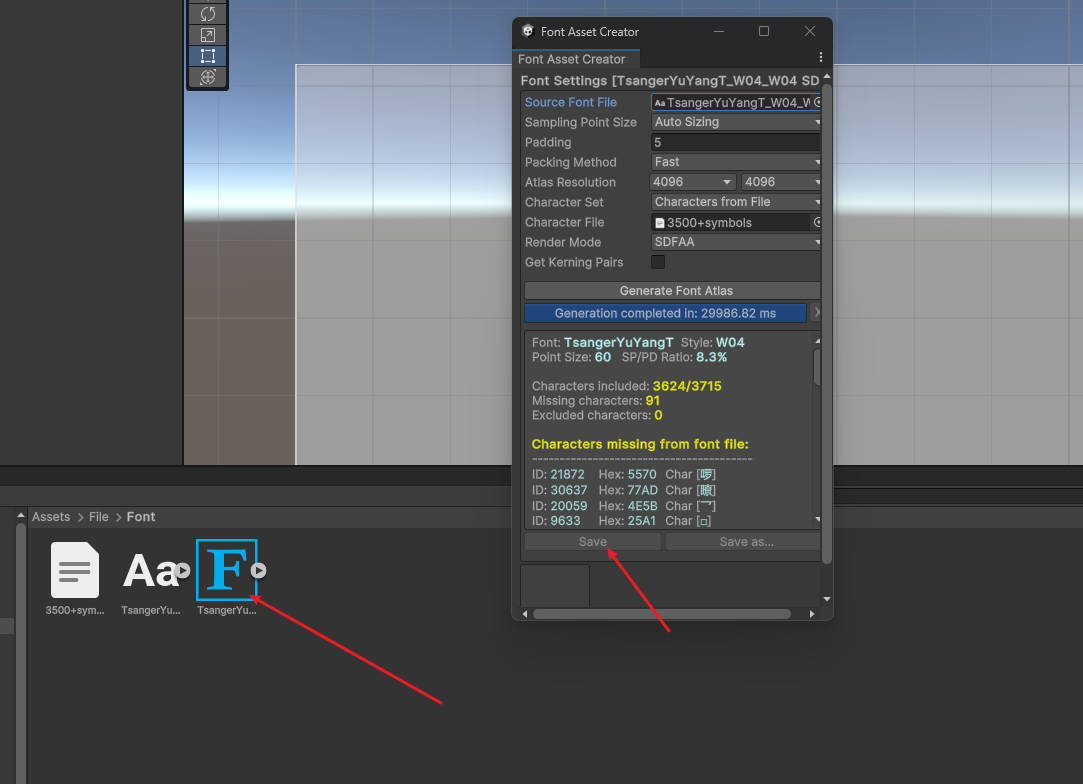Open Assets in the project breadcrumb

(x=50, y=516)
